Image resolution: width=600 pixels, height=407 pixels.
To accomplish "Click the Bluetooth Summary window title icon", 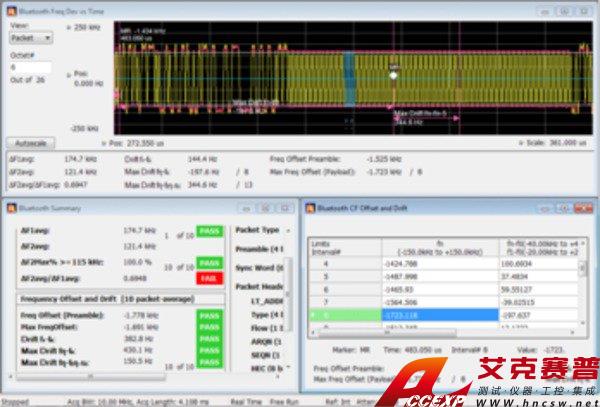I will [x=13, y=207].
